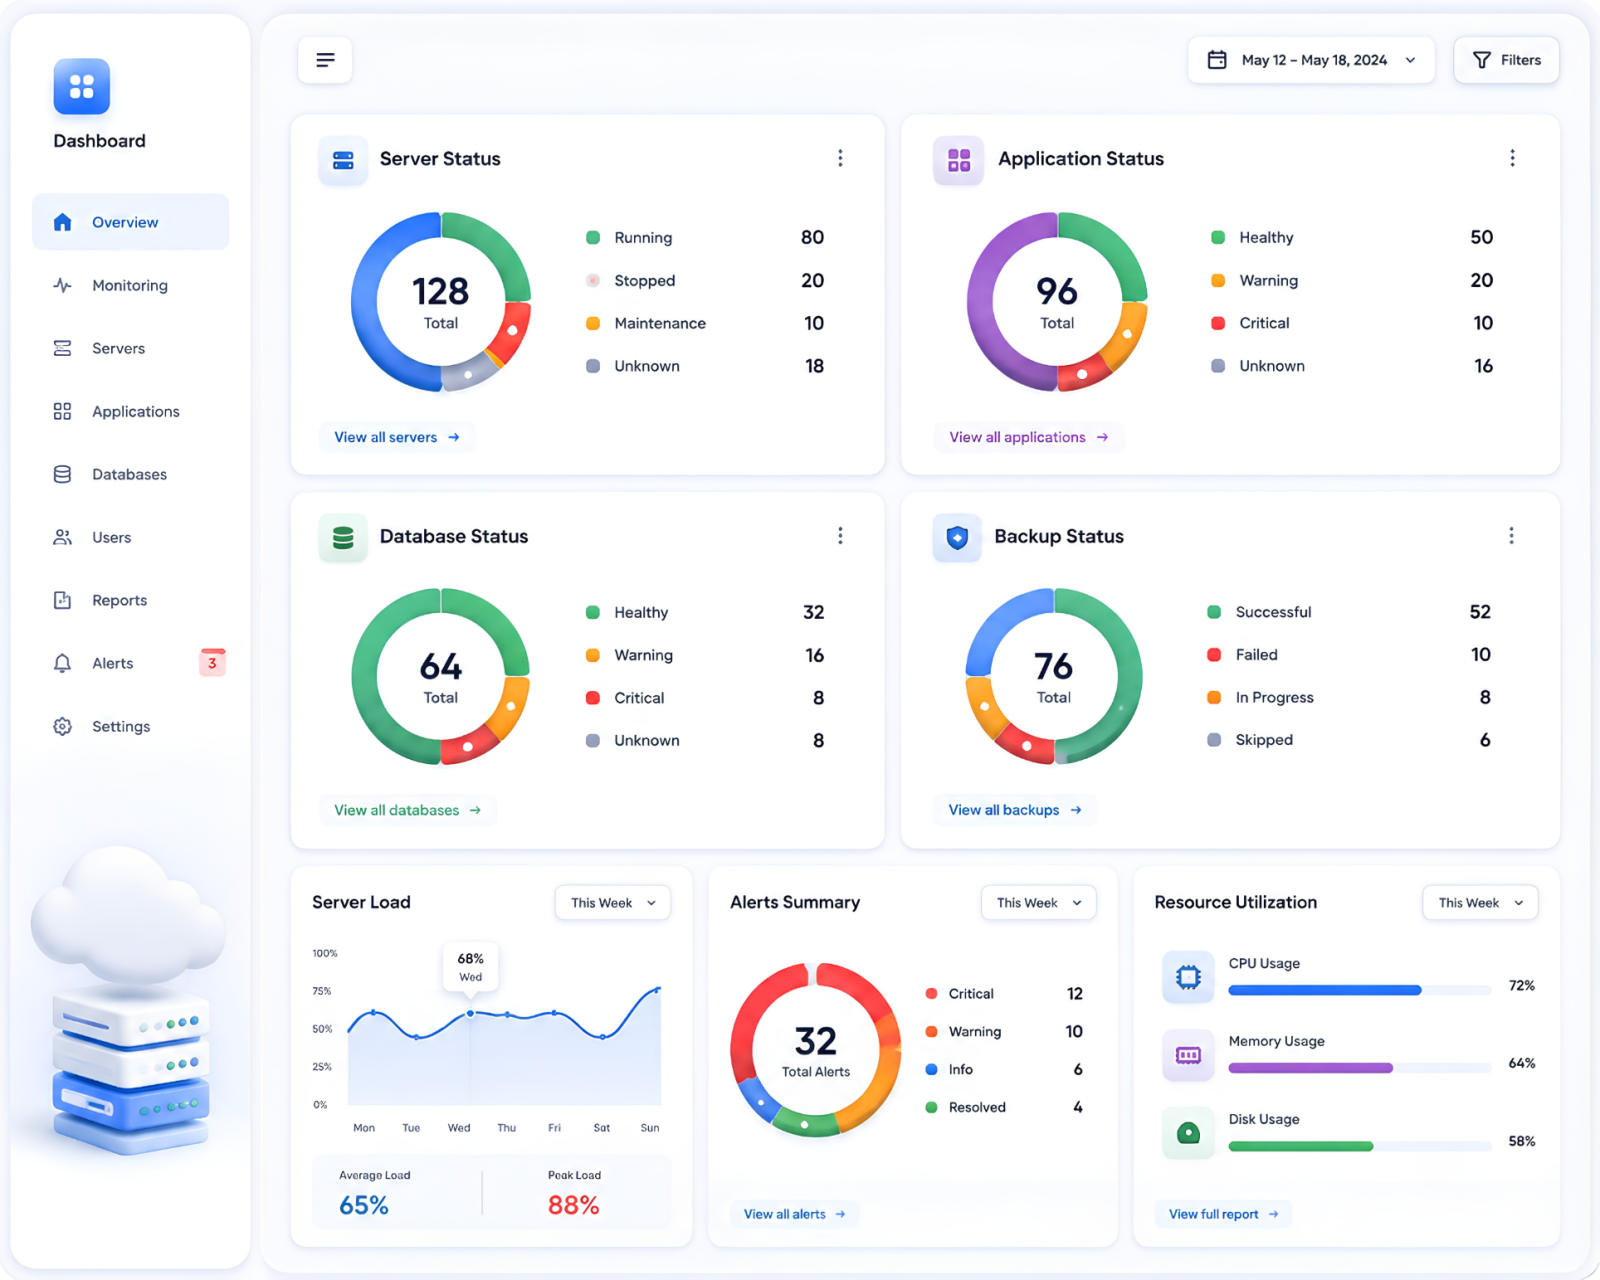Open Applications from the sidebar

(x=130, y=411)
